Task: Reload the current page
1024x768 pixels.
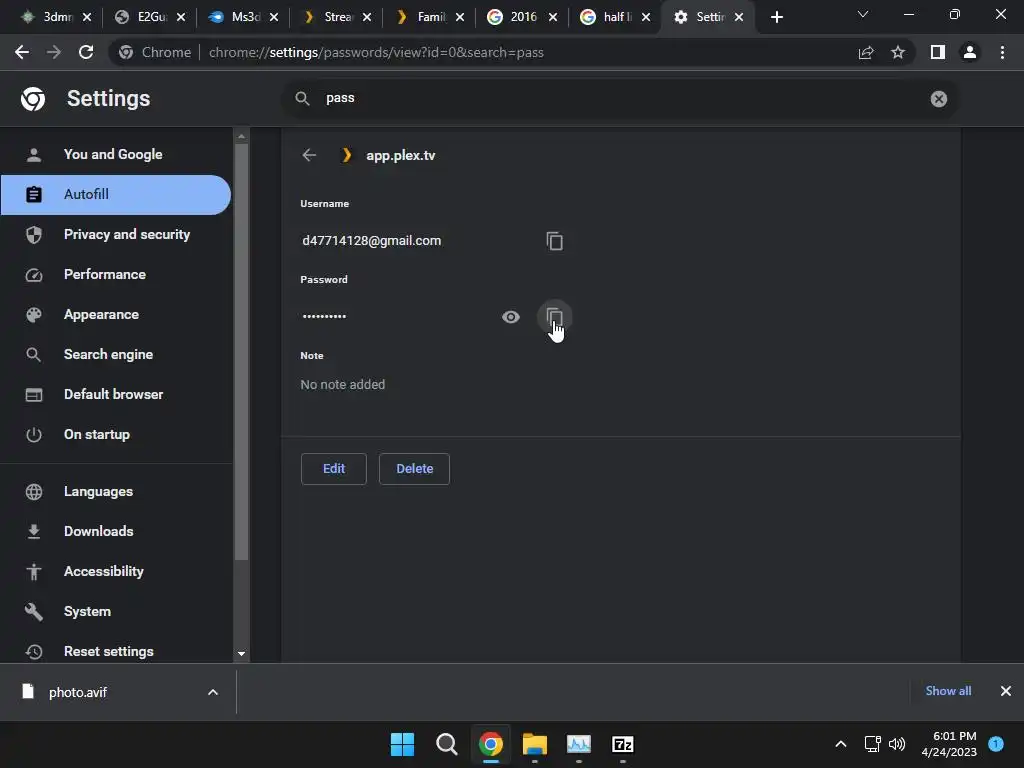Action: click(x=86, y=52)
